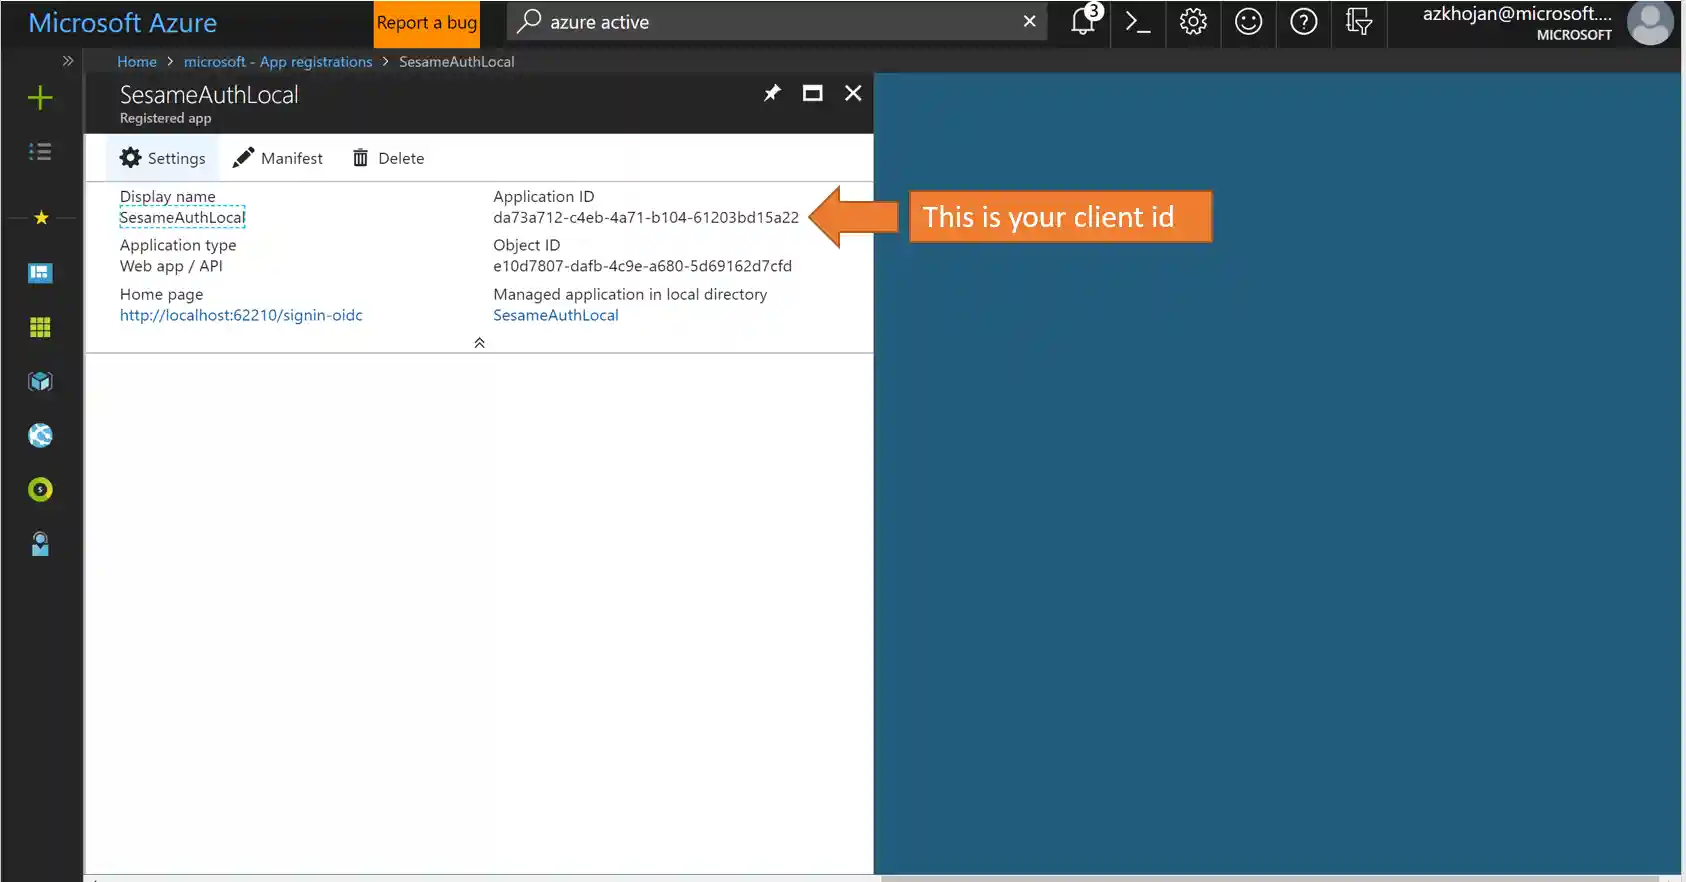This screenshot has width=1686, height=882.
Task: Collapse the essentials section with the double chevron
Action: click(x=479, y=342)
